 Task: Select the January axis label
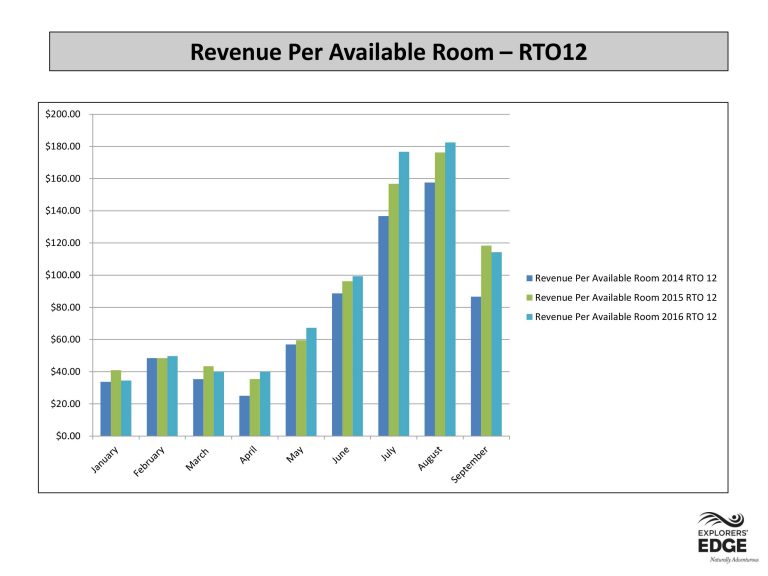point(105,459)
